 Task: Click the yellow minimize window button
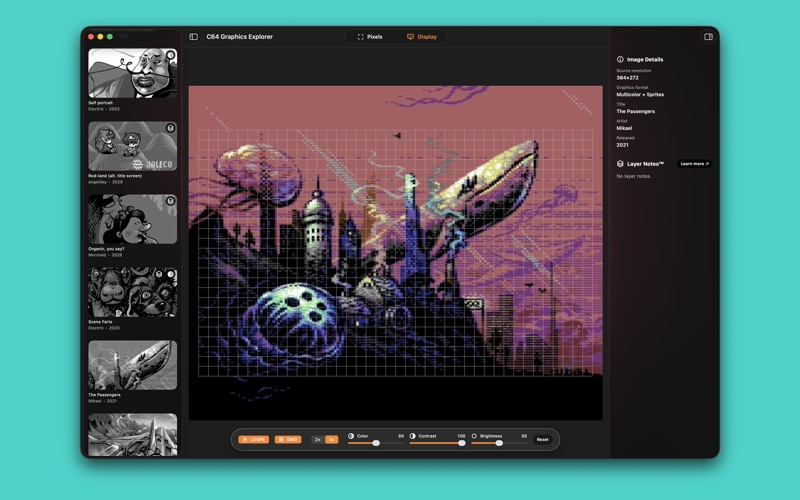100,37
